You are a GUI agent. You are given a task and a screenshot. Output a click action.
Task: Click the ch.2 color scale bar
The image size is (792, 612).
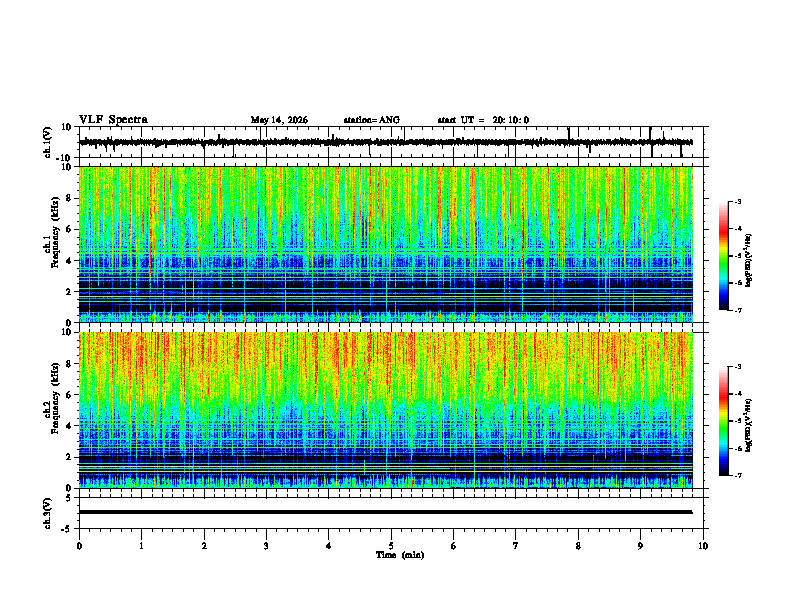pos(723,421)
